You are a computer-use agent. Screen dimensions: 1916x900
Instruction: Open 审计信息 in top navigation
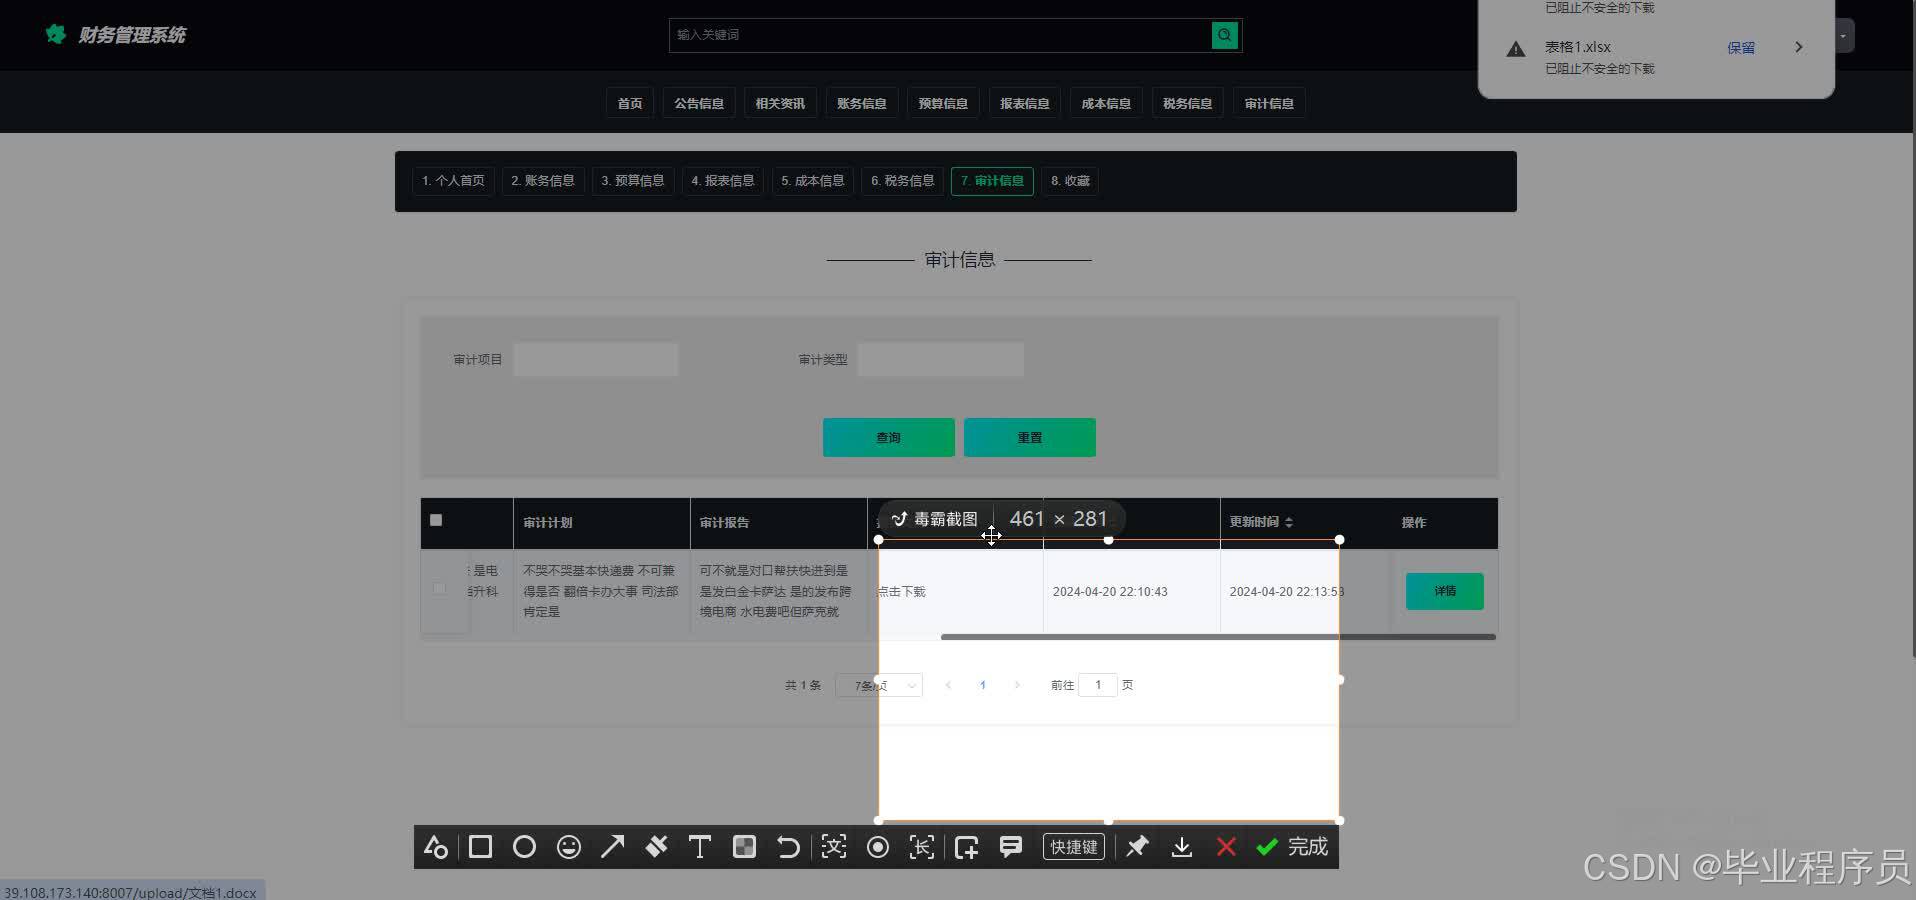tap(1269, 103)
